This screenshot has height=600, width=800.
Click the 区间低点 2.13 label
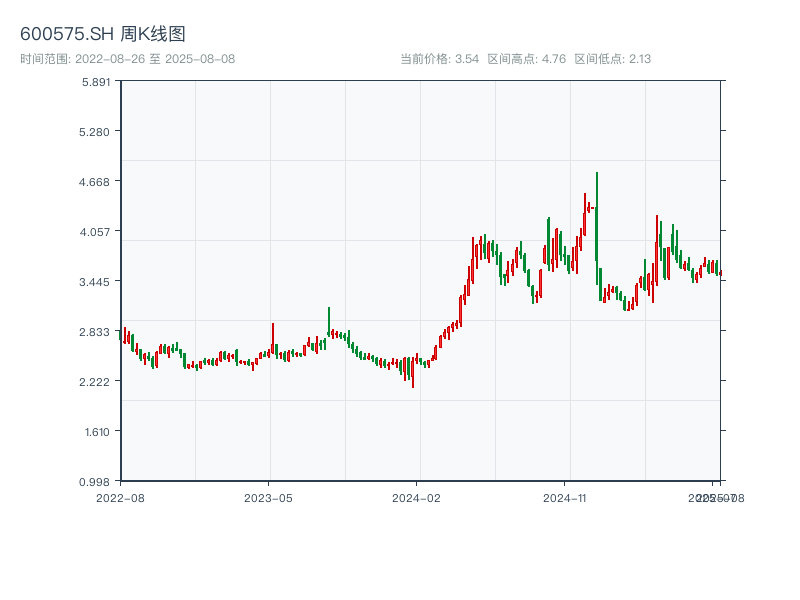pyautogui.click(x=613, y=59)
